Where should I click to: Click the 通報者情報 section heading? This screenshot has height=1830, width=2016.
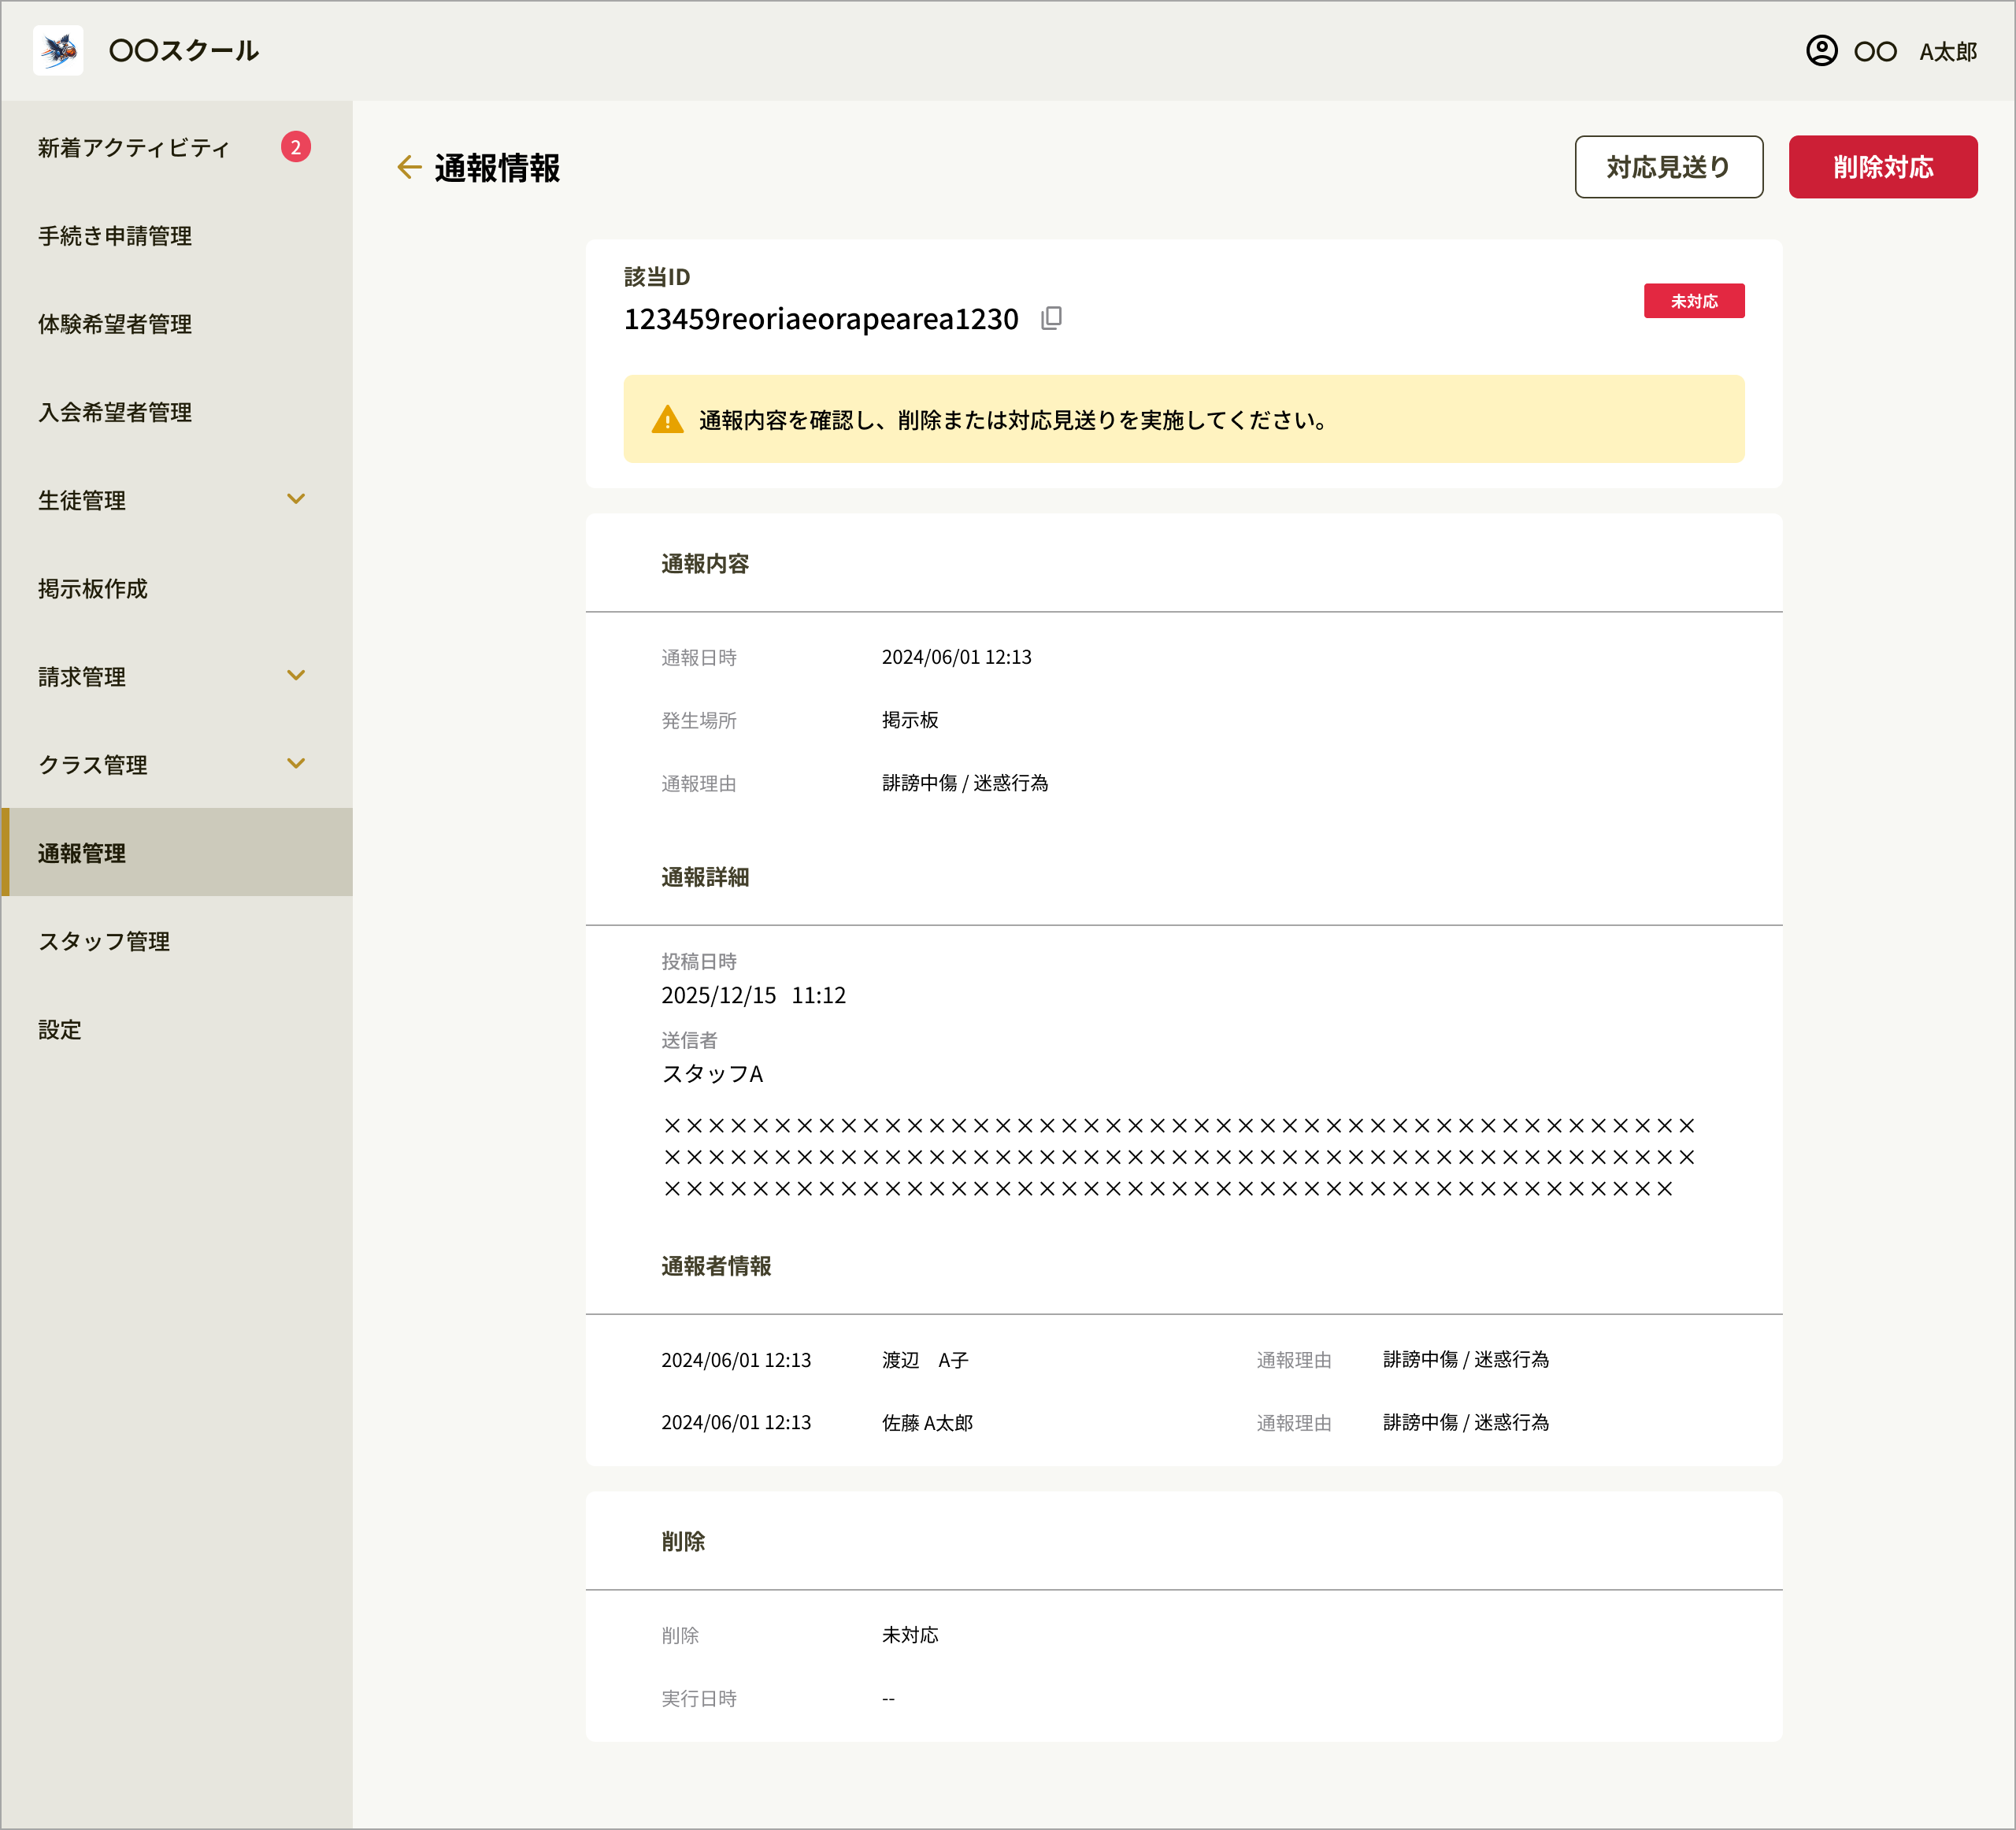716,1266
